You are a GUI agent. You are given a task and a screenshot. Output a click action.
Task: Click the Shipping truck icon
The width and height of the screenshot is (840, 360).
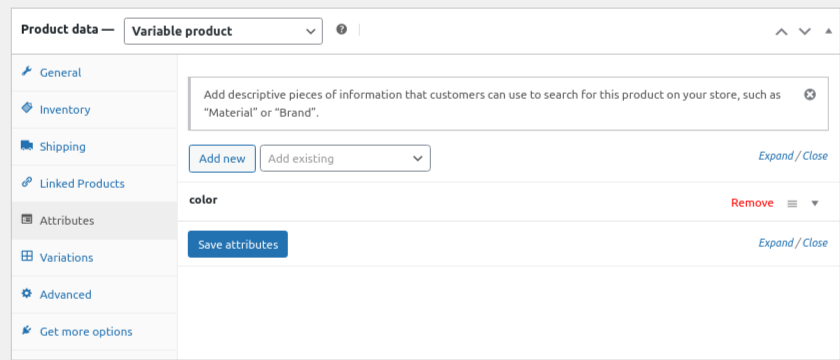coord(26,145)
